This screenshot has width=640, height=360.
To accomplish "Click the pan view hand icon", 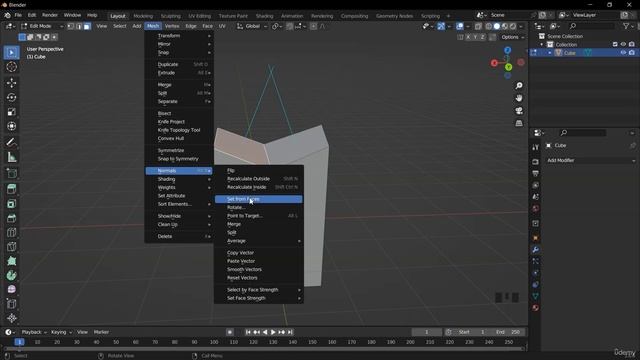I will [x=519, y=98].
